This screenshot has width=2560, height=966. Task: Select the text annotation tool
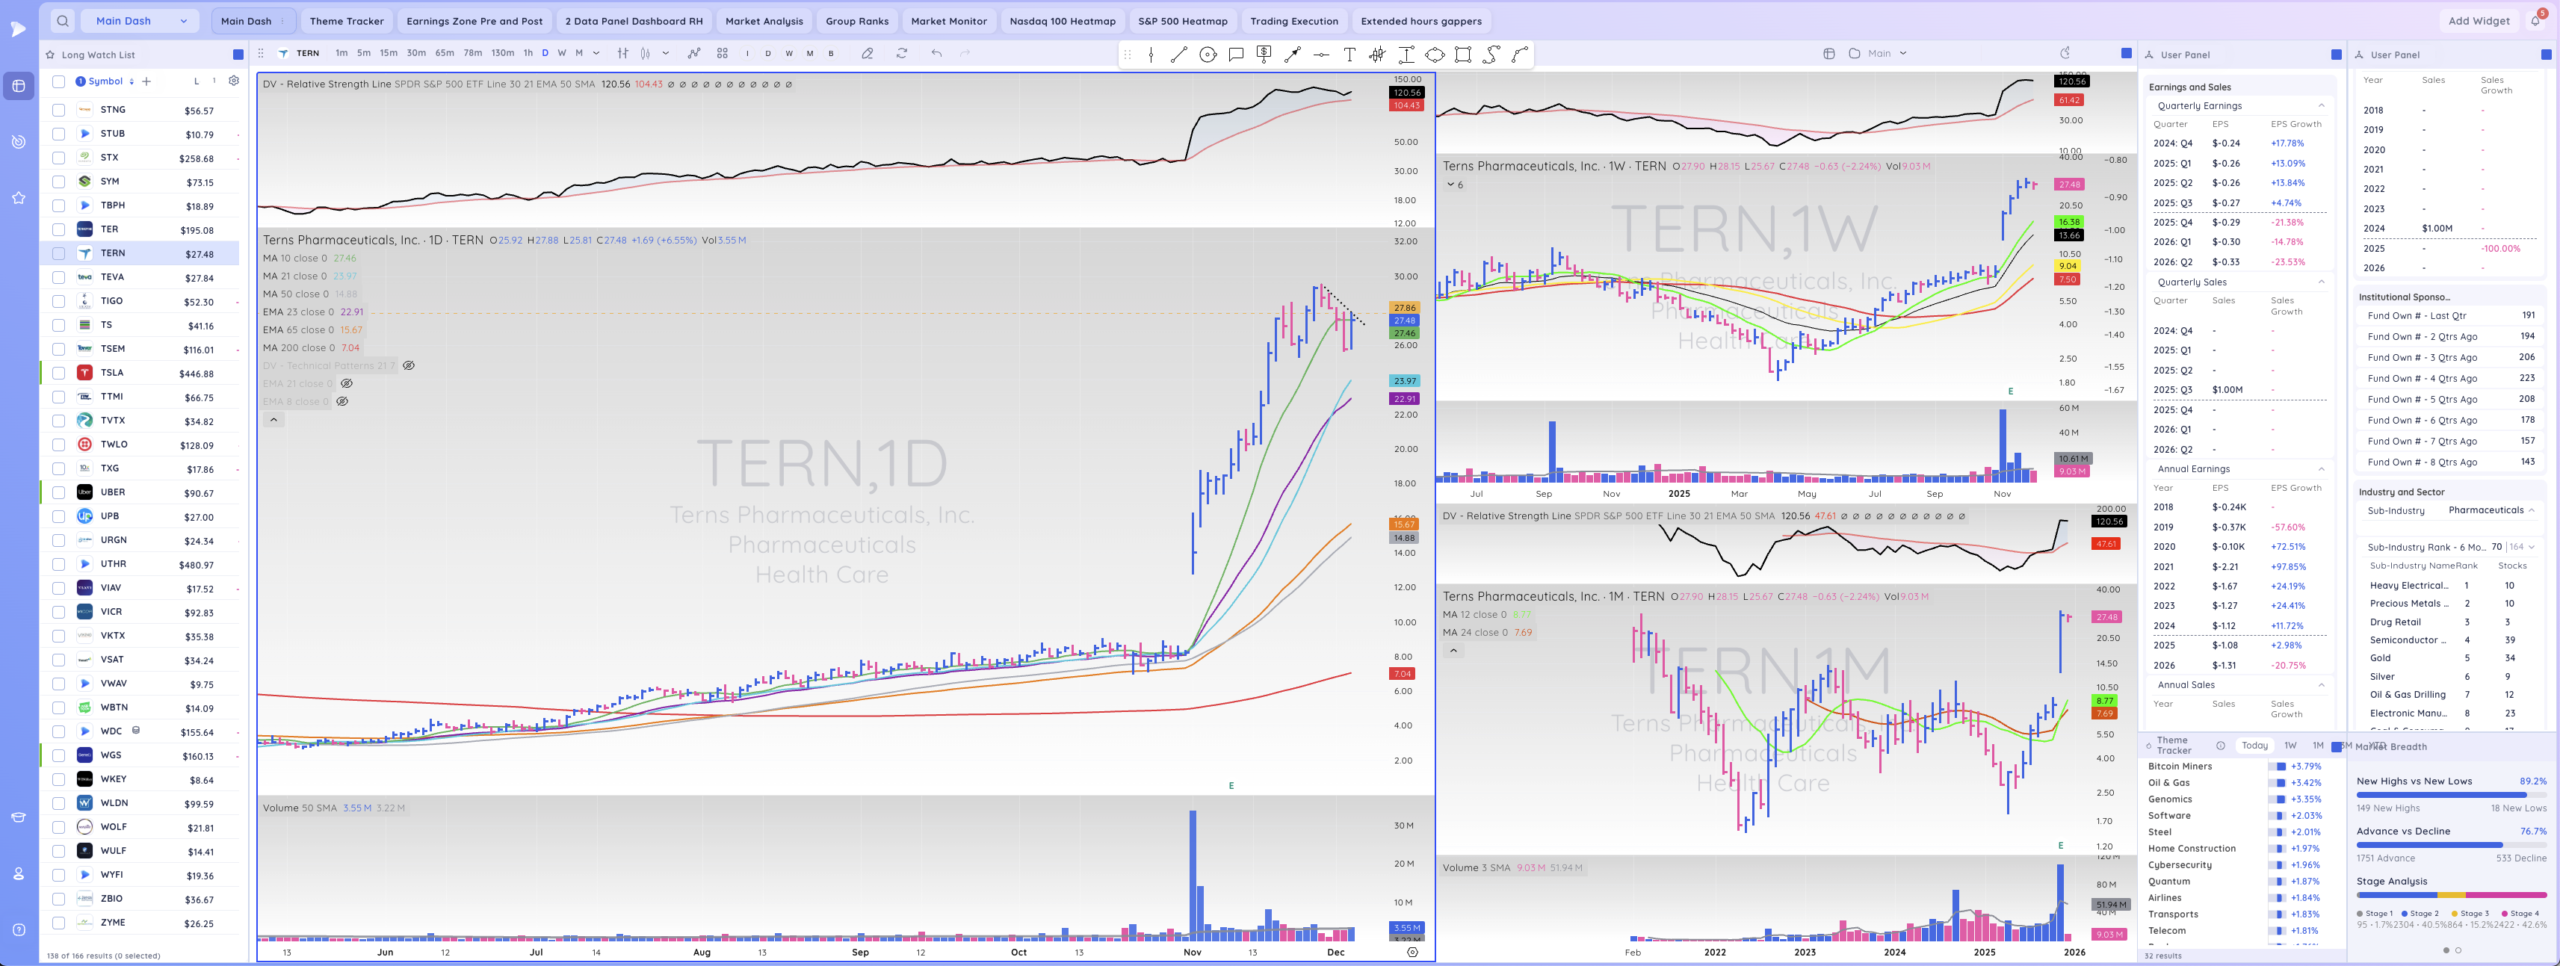[x=1349, y=54]
